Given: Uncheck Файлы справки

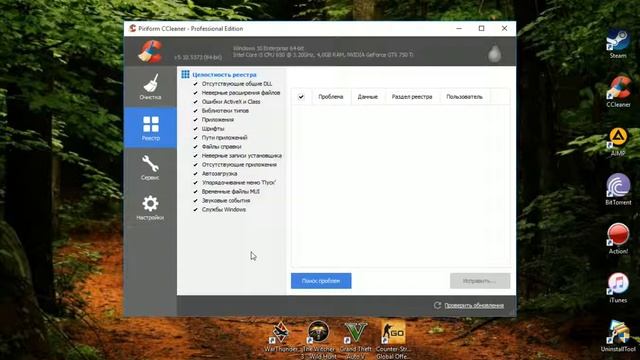Looking at the screenshot, I should pyautogui.click(x=196, y=147).
